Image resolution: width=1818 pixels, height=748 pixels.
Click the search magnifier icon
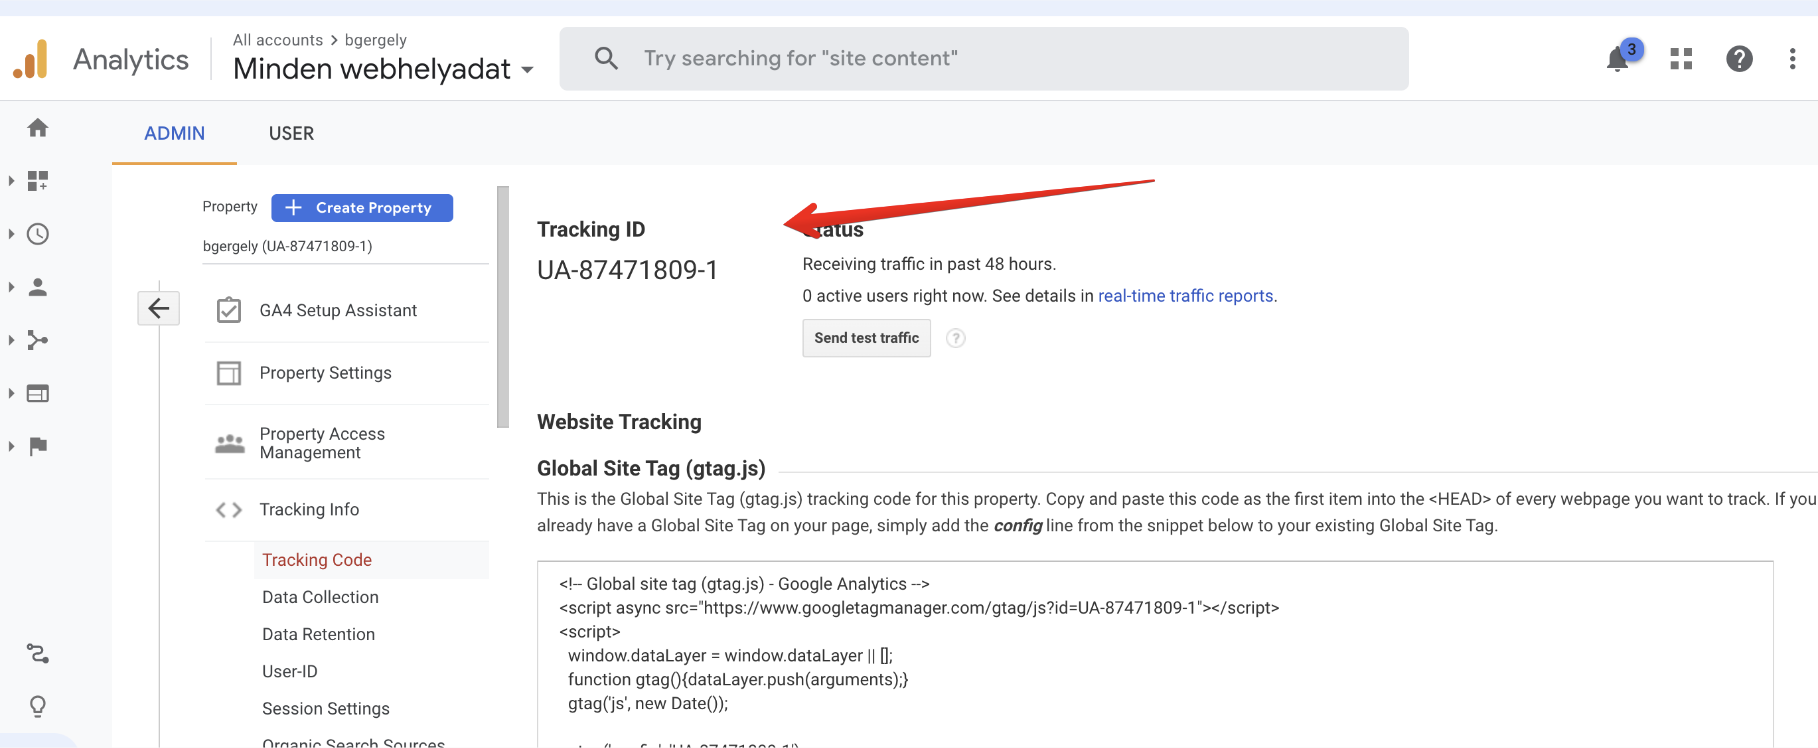(x=606, y=58)
